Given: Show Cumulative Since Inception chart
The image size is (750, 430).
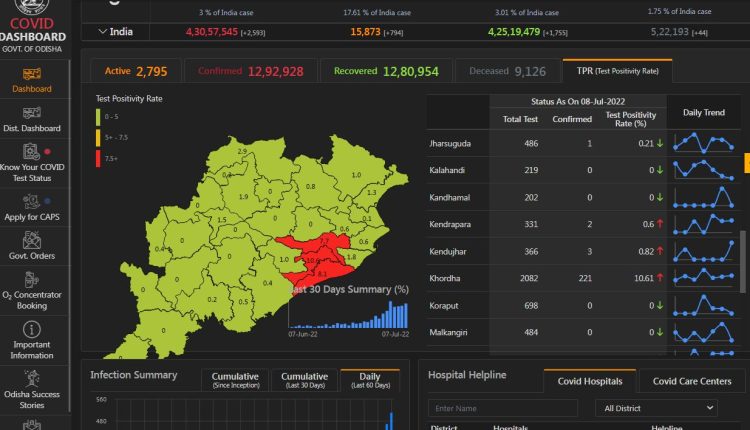Looking at the screenshot, I should (235, 380).
